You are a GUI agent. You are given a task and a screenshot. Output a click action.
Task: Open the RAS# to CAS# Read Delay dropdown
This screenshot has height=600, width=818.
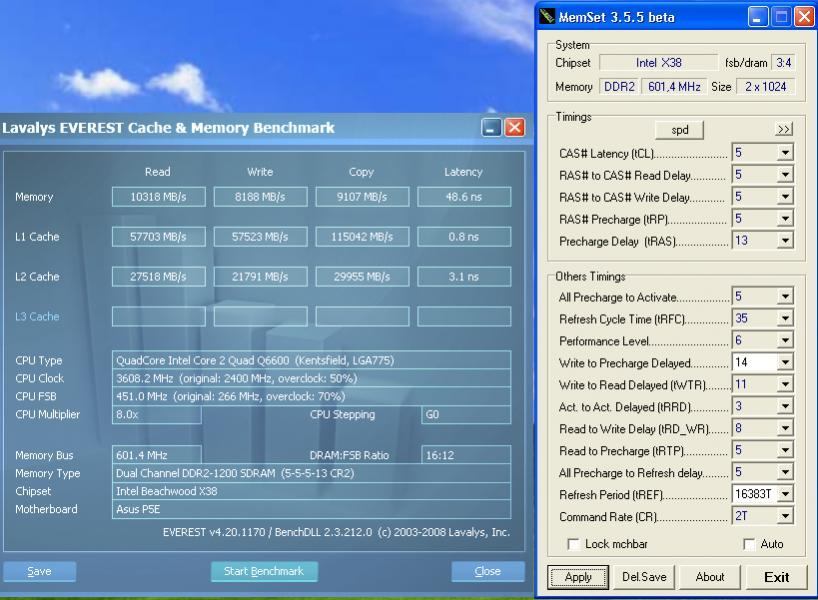(785, 175)
